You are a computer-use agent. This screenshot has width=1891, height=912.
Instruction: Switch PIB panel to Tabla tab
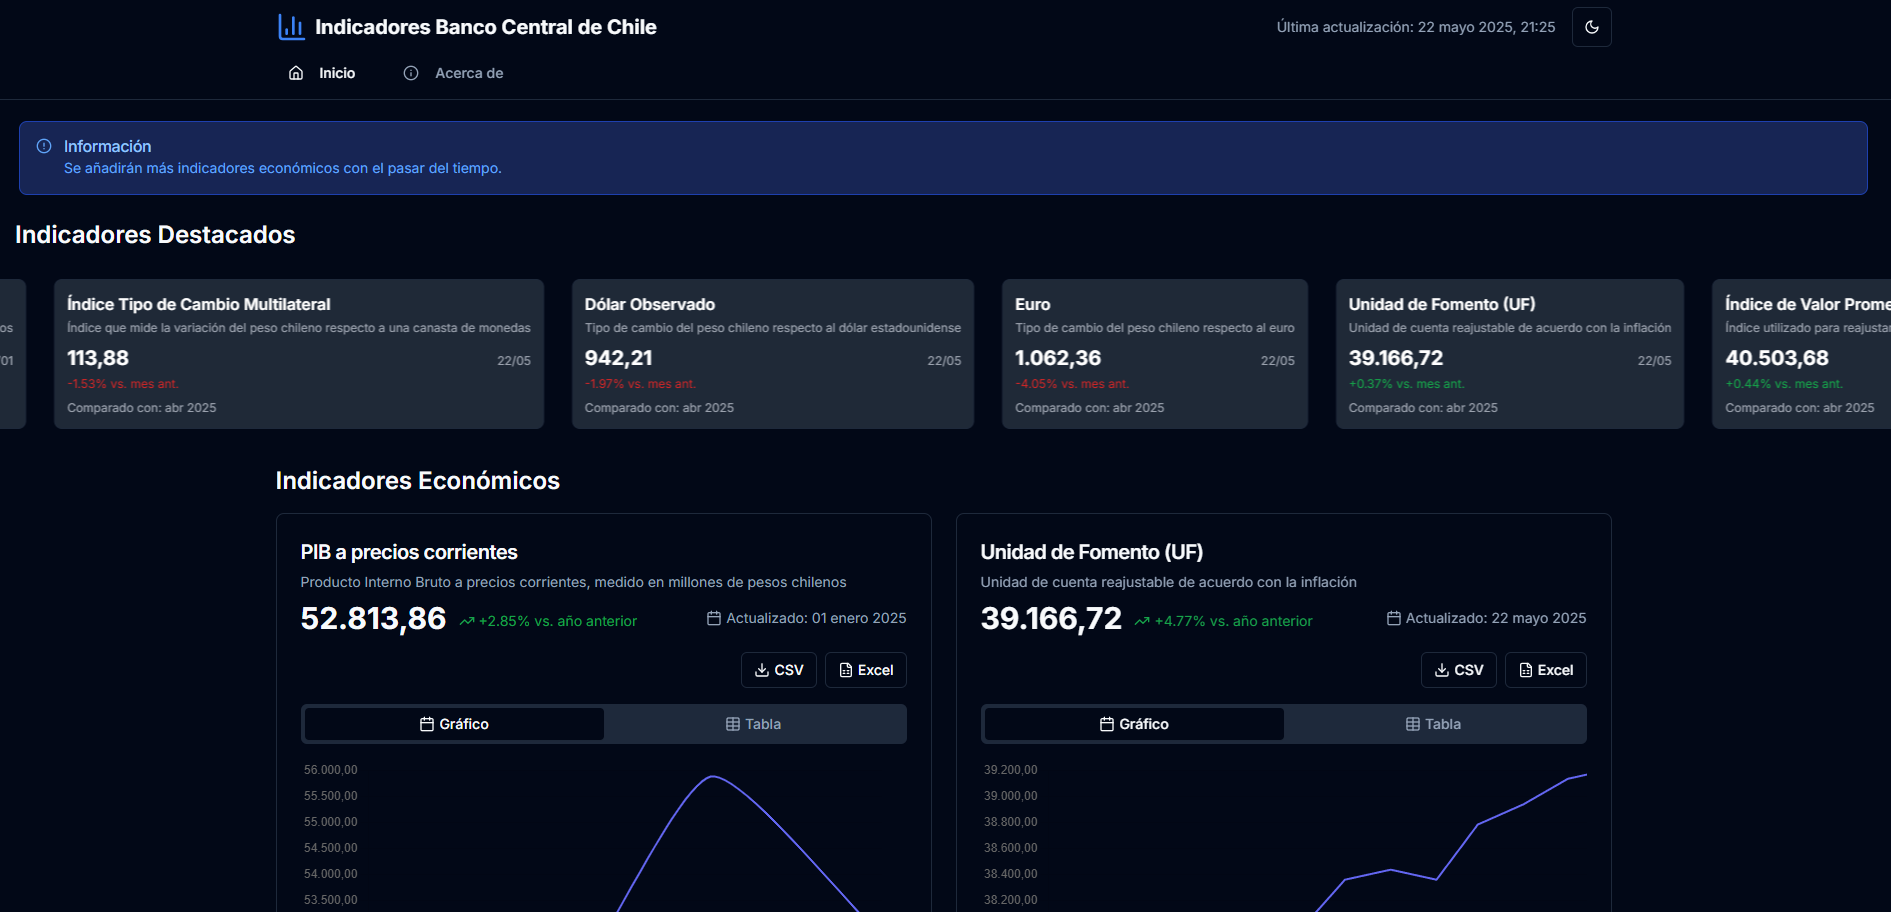(x=754, y=724)
